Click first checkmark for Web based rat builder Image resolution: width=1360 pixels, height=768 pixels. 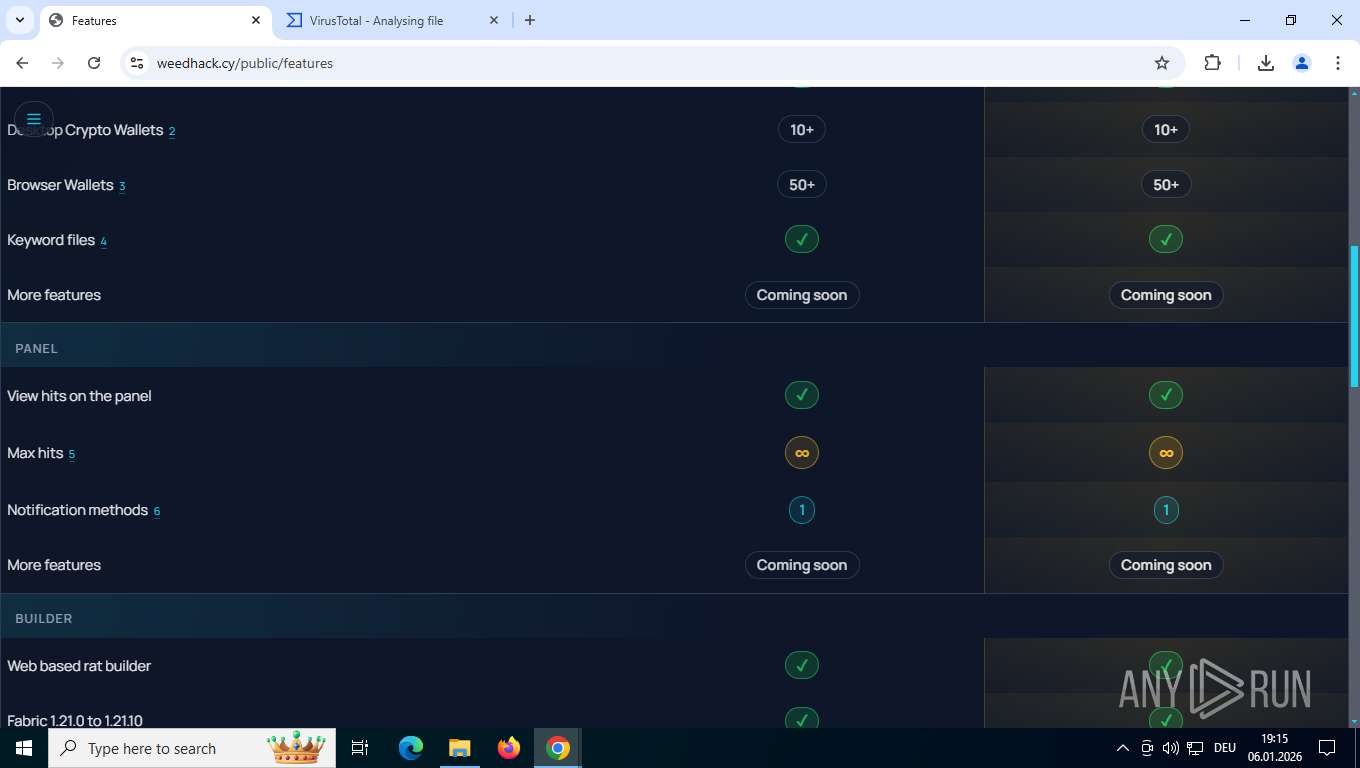pos(802,665)
